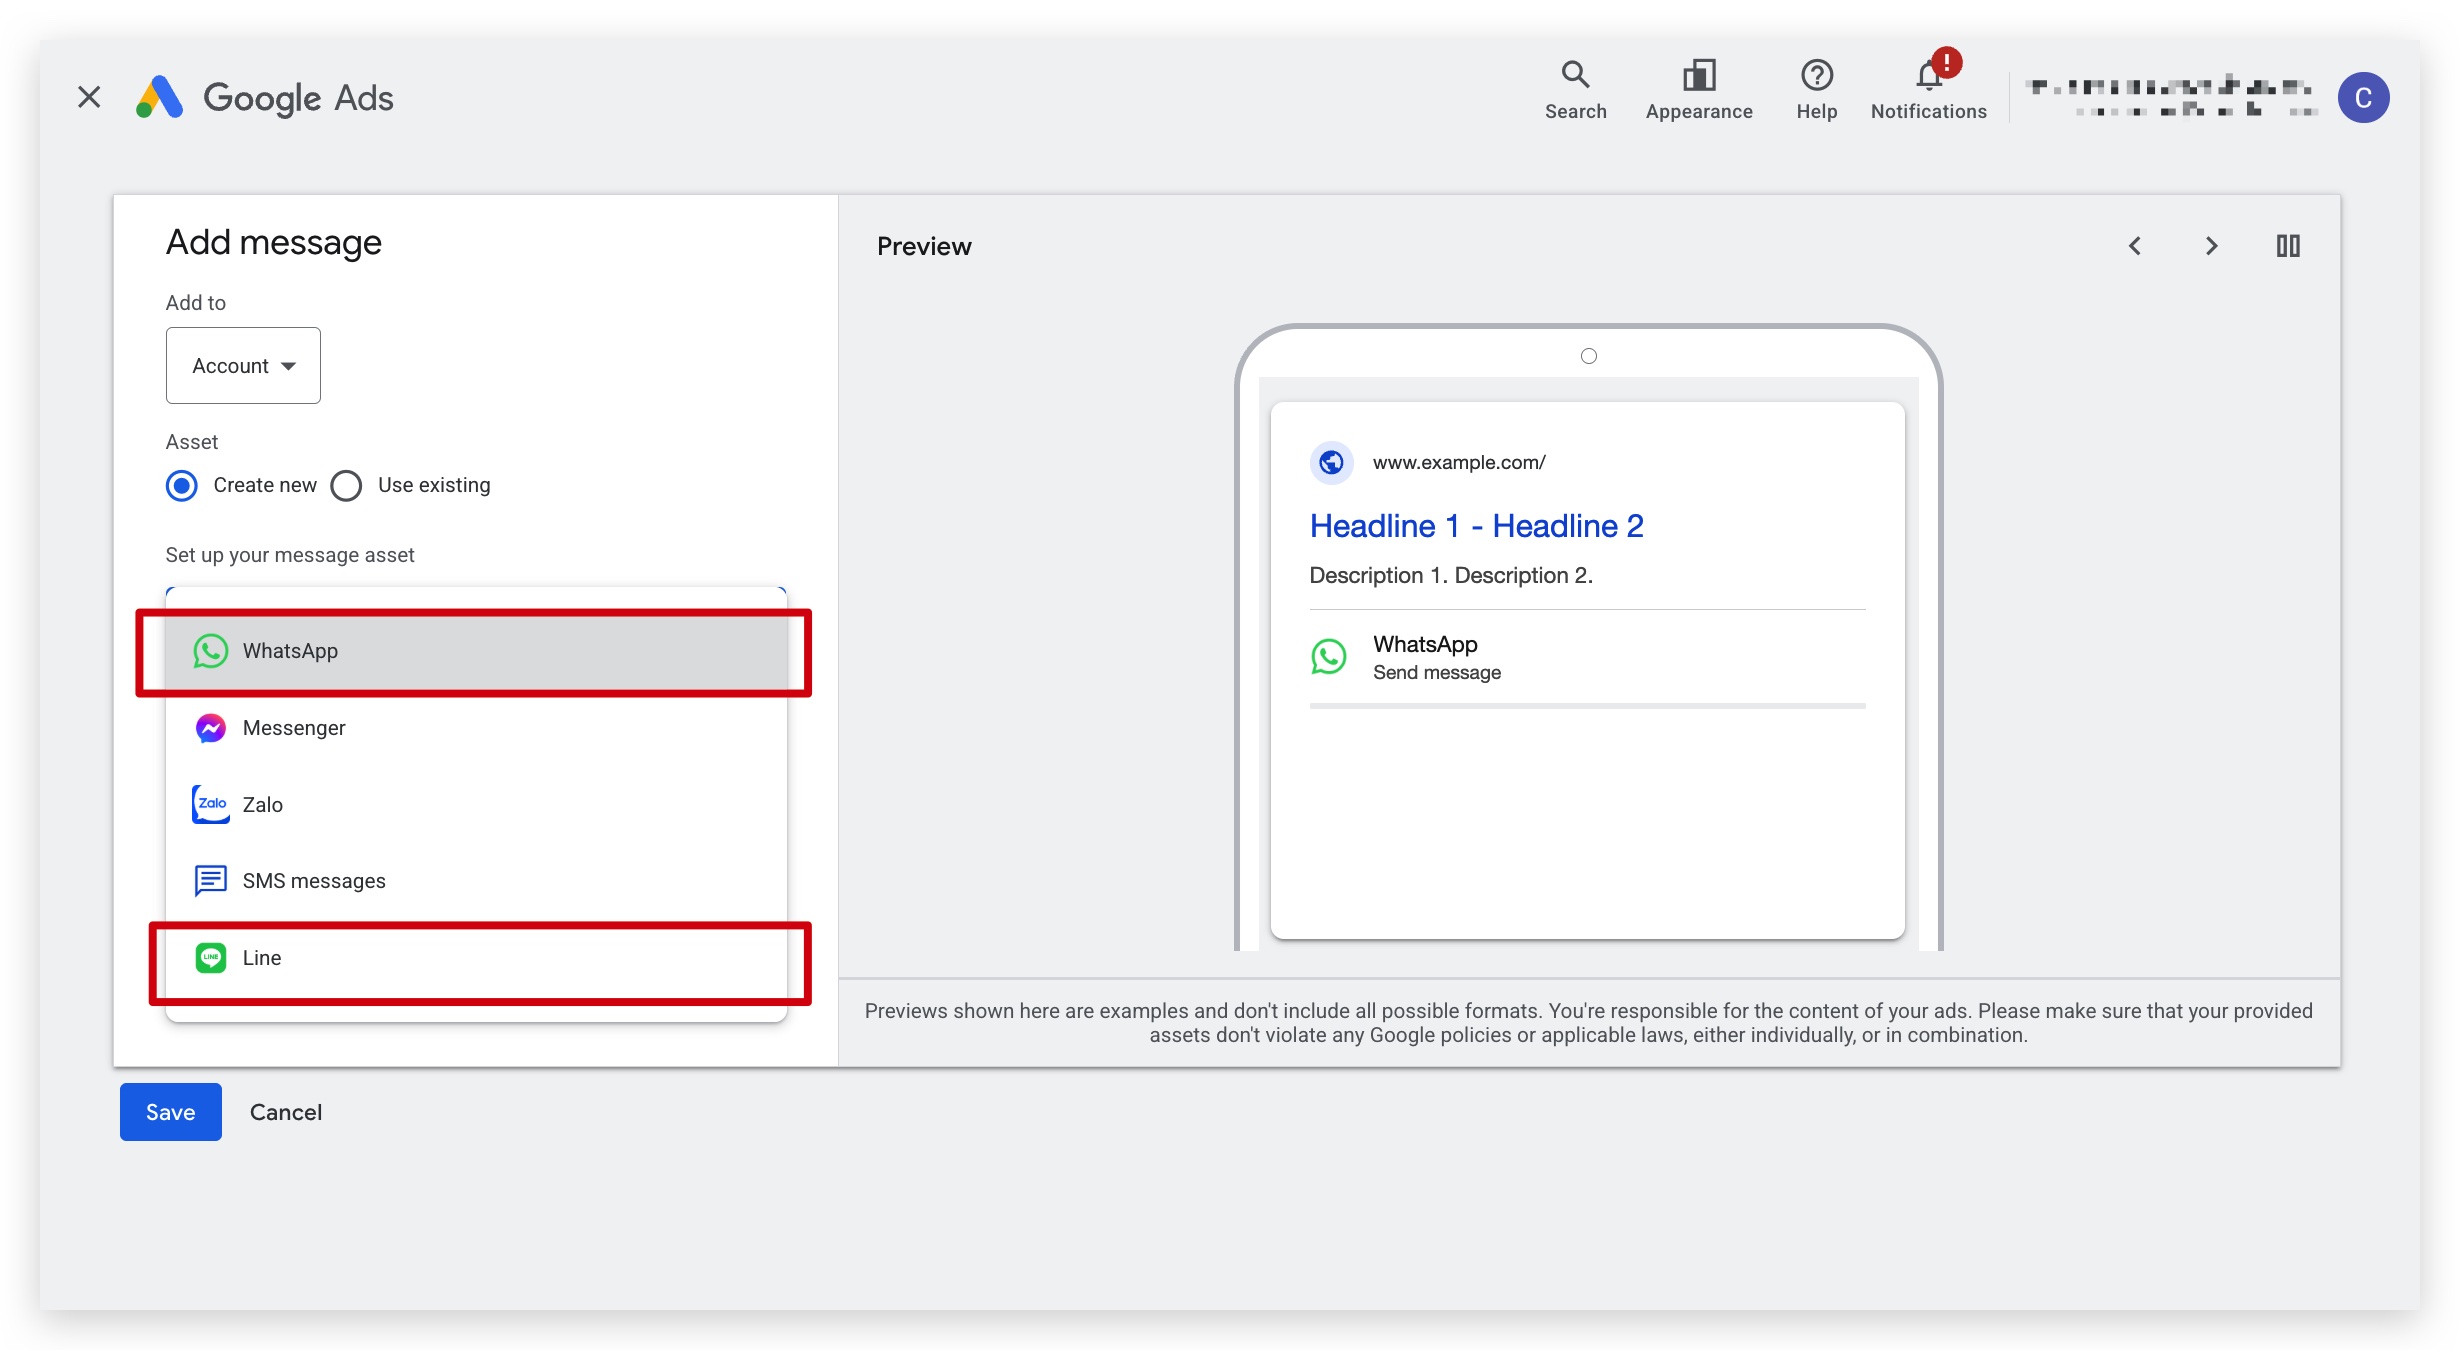Click the globe icon in the ad preview
This screenshot has height=1350, width=2460.
pyautogui.click(x=1331, y=462)
